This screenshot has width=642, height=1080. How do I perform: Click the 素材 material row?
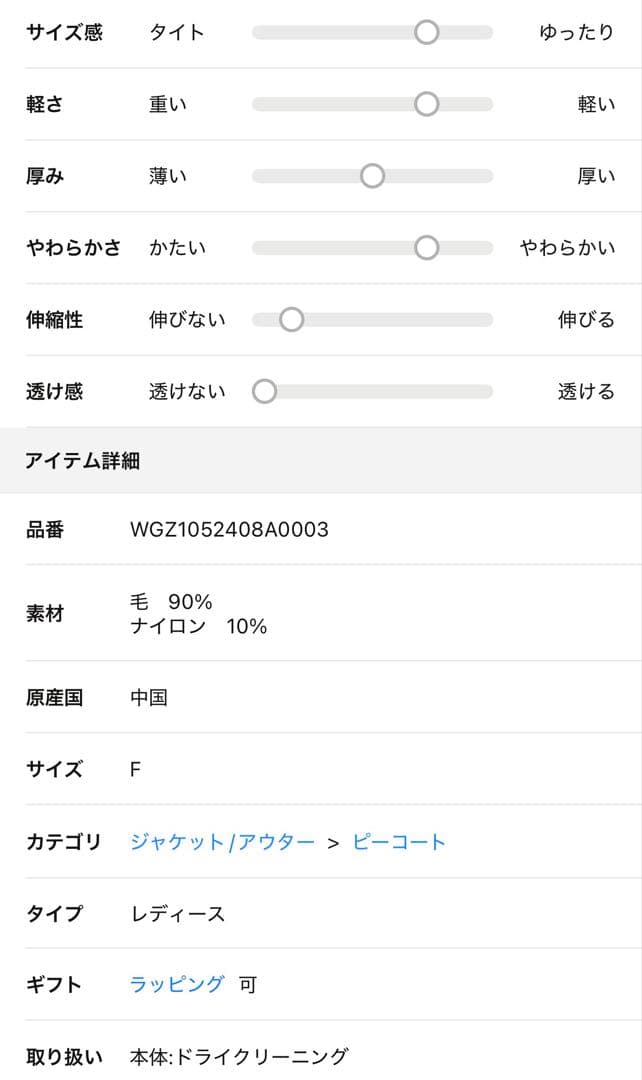pyautogui.click(x=44, y=614)
